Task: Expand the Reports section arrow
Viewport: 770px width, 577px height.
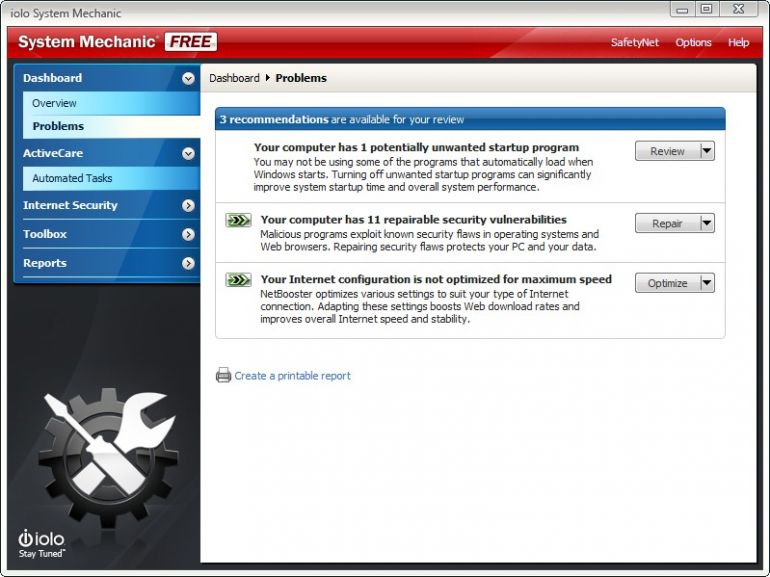Action: [x=188, y=263]
